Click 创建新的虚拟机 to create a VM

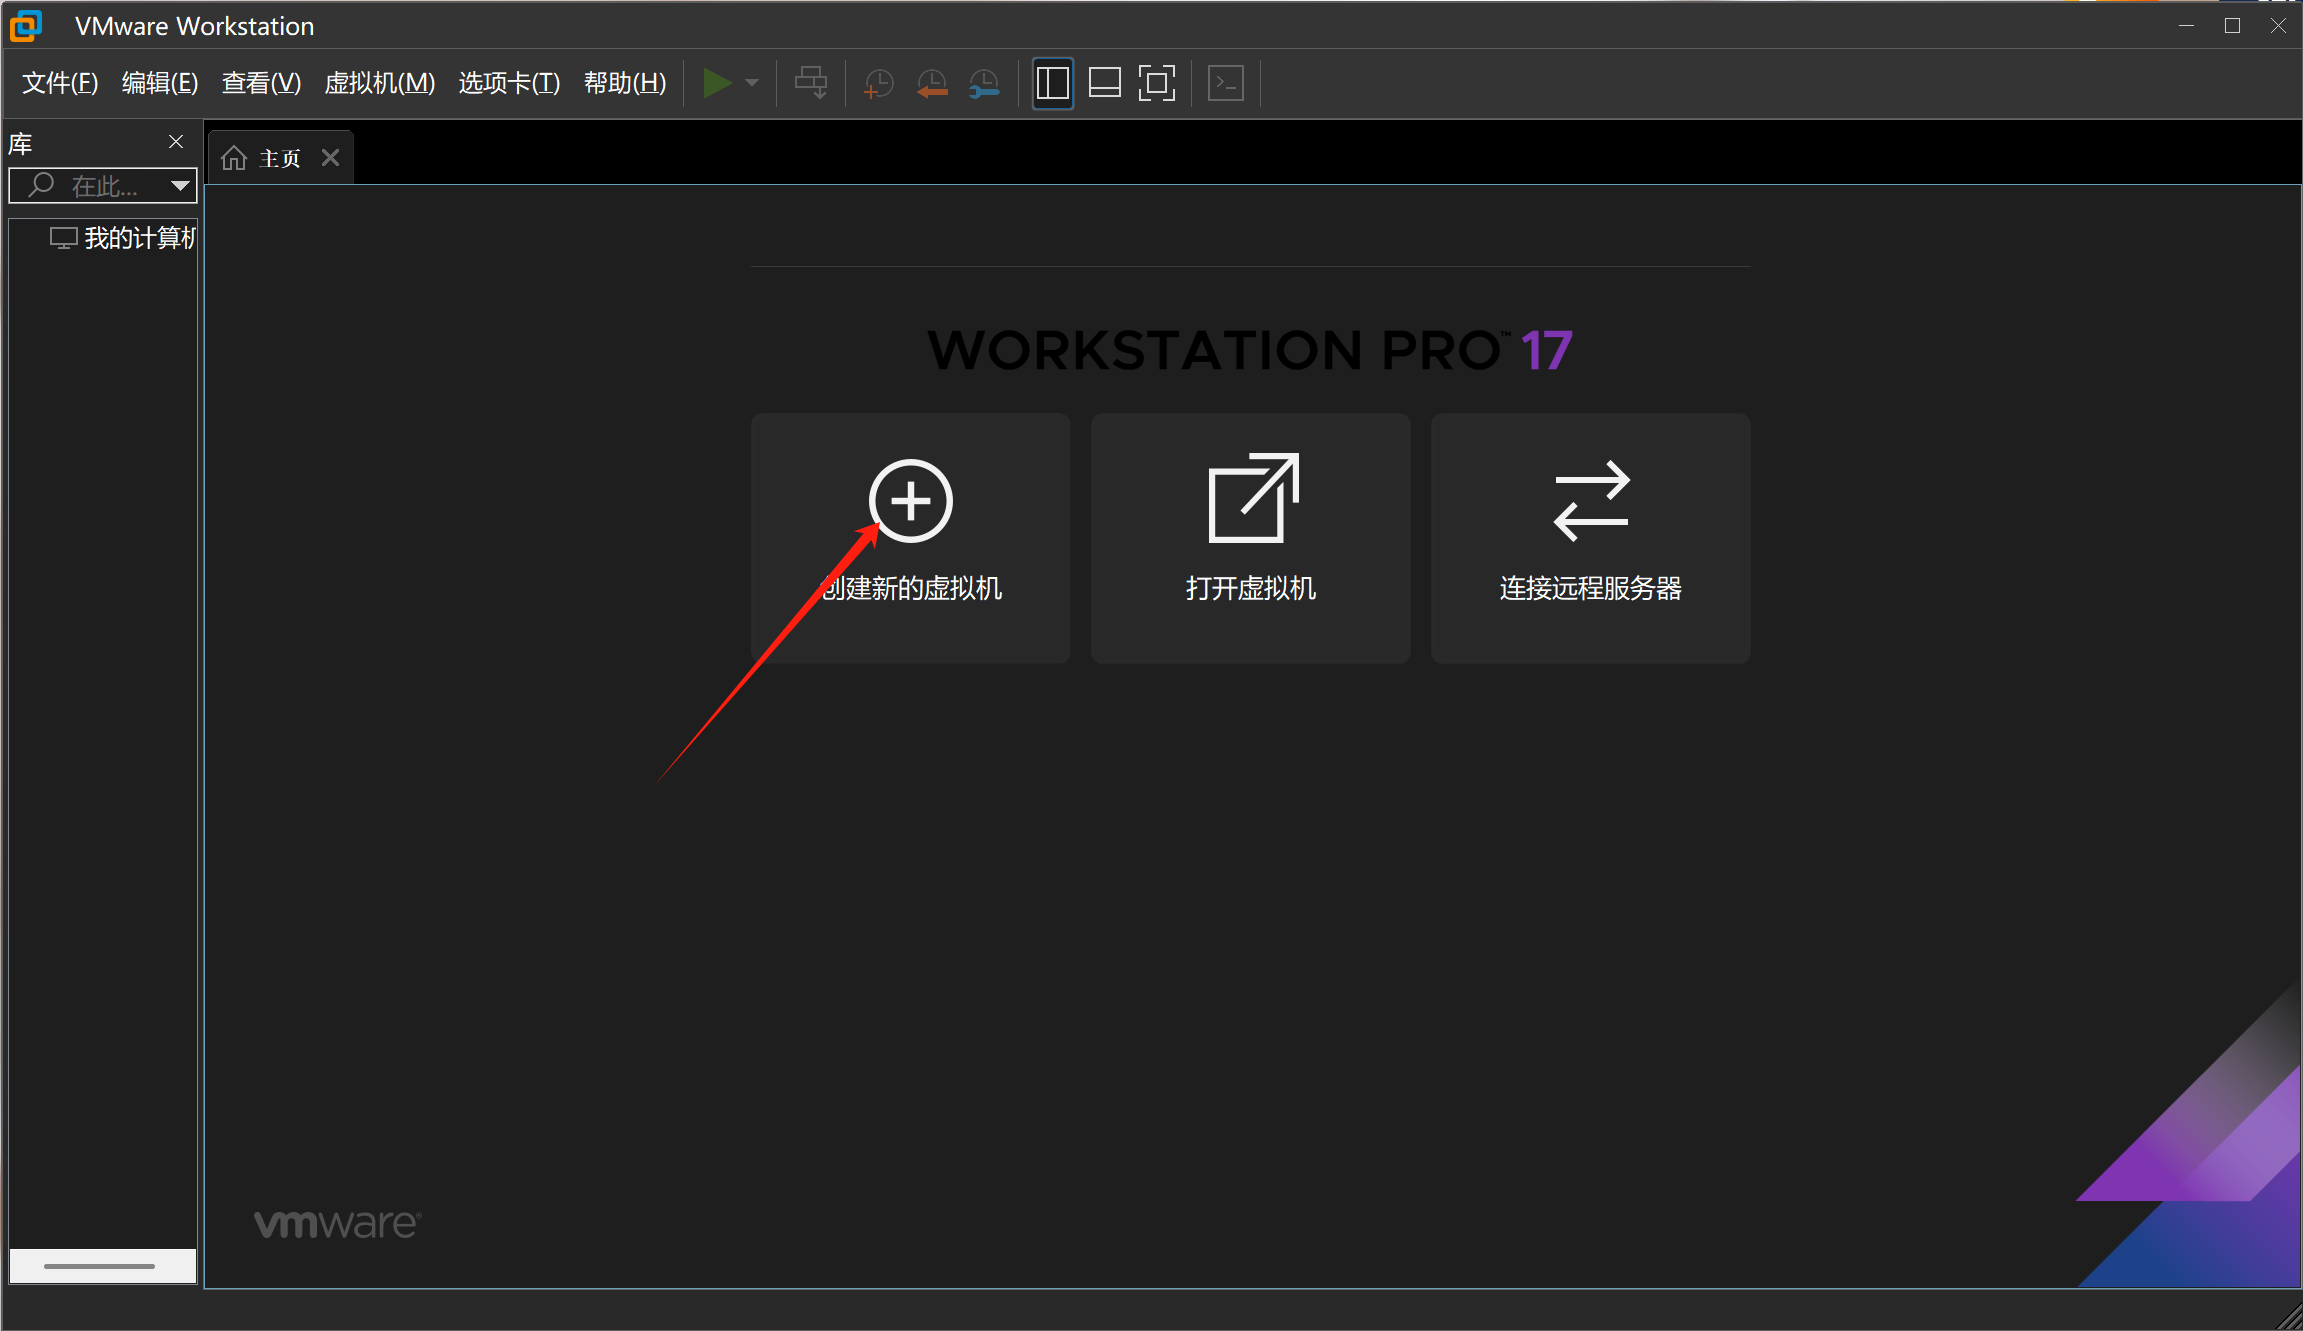910,538
